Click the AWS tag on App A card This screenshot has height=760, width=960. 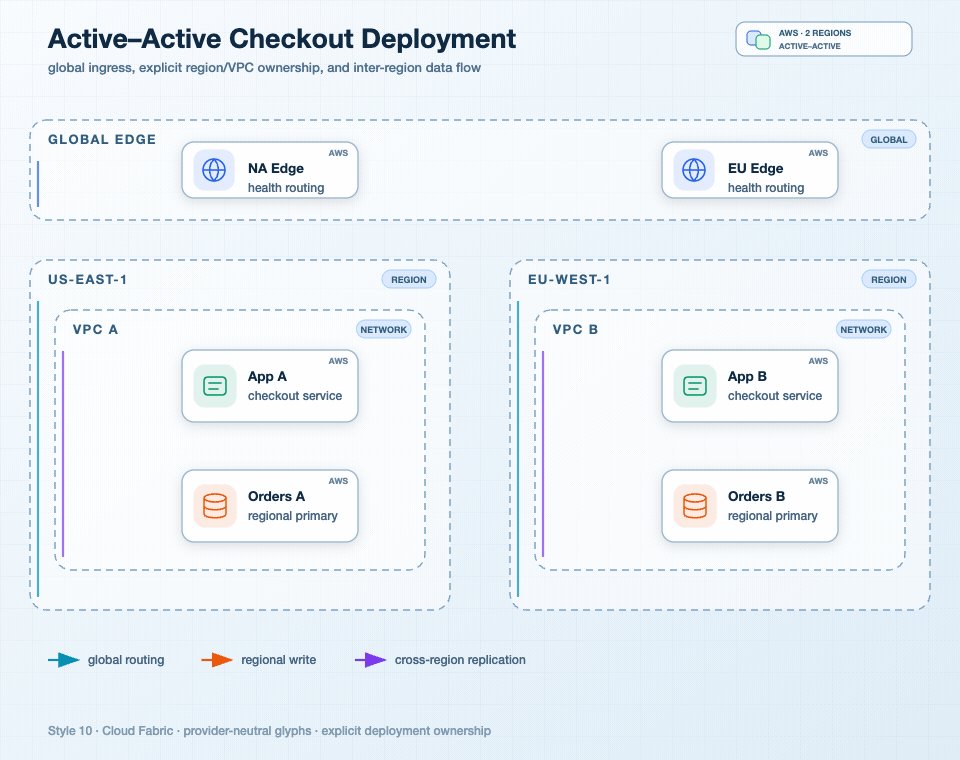click(x=338, y=361)
